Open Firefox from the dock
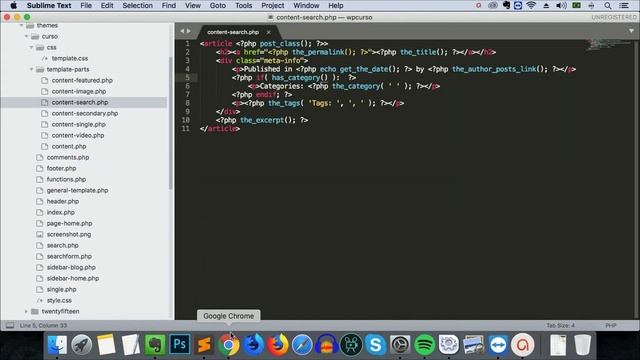 point(278,344)
